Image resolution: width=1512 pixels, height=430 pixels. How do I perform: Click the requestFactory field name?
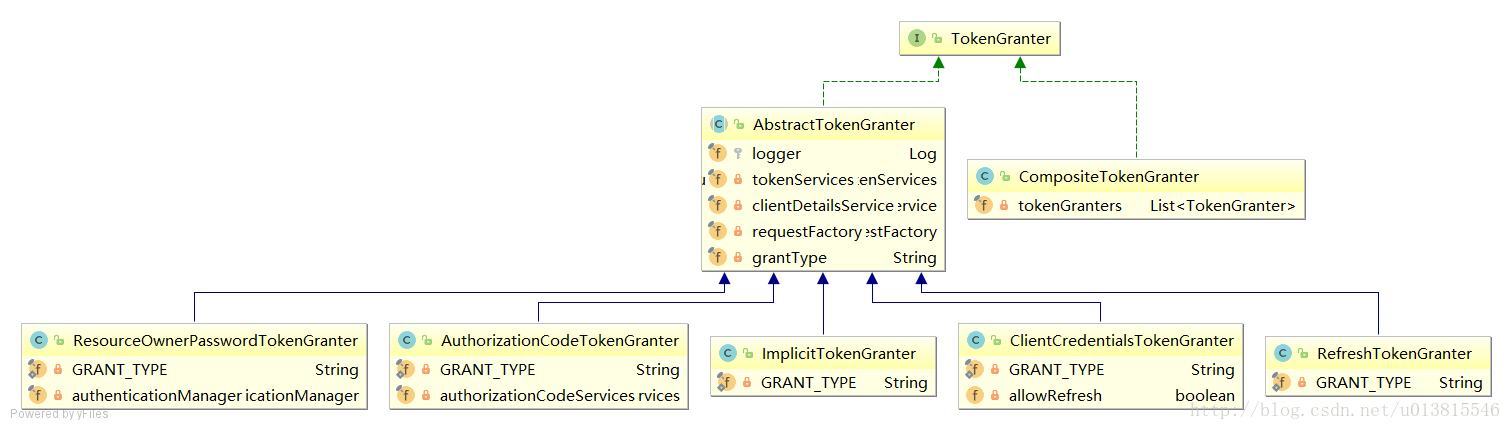point(807,232)
